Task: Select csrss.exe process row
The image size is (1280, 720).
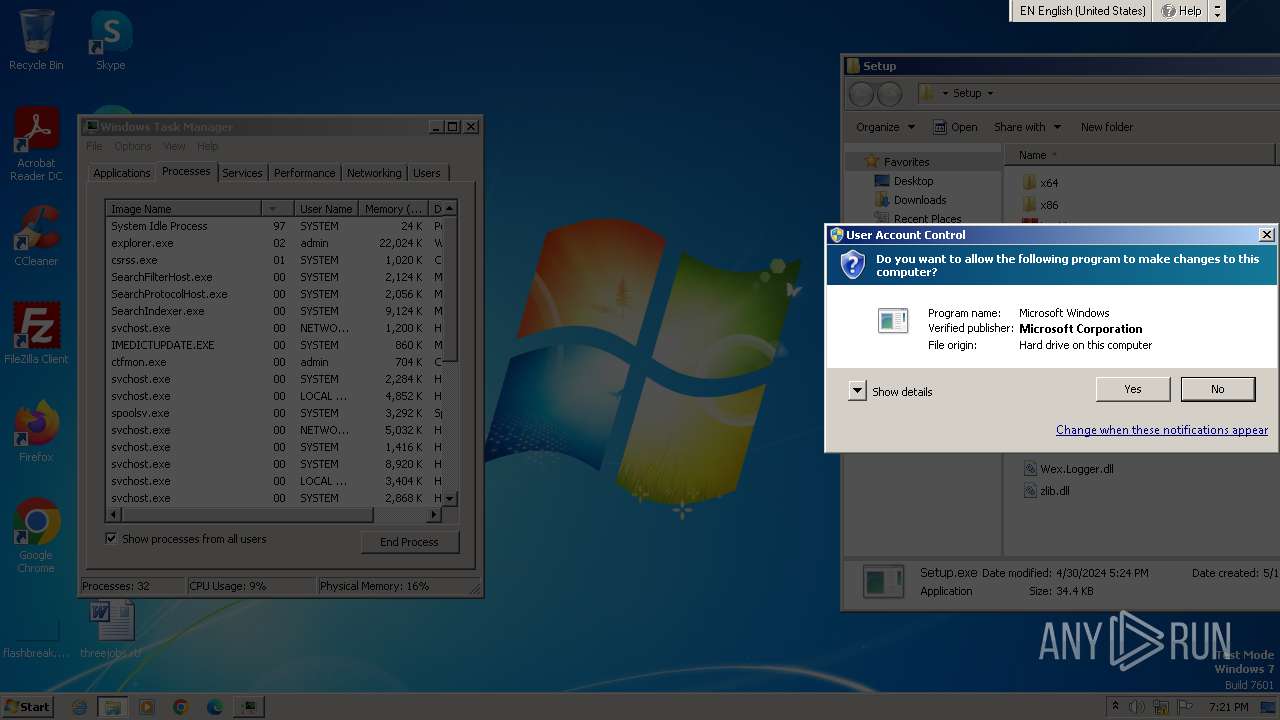Action: pos(274,260)
